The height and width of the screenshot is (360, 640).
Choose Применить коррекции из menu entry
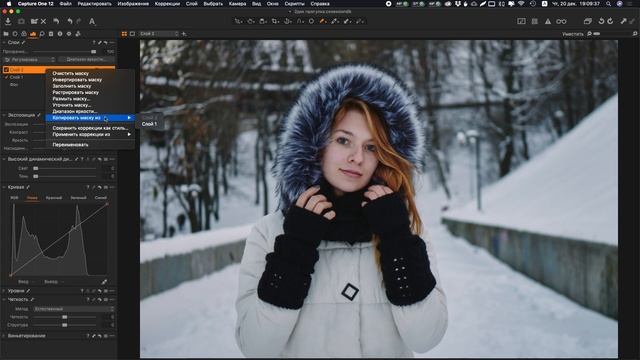[90, 134]
